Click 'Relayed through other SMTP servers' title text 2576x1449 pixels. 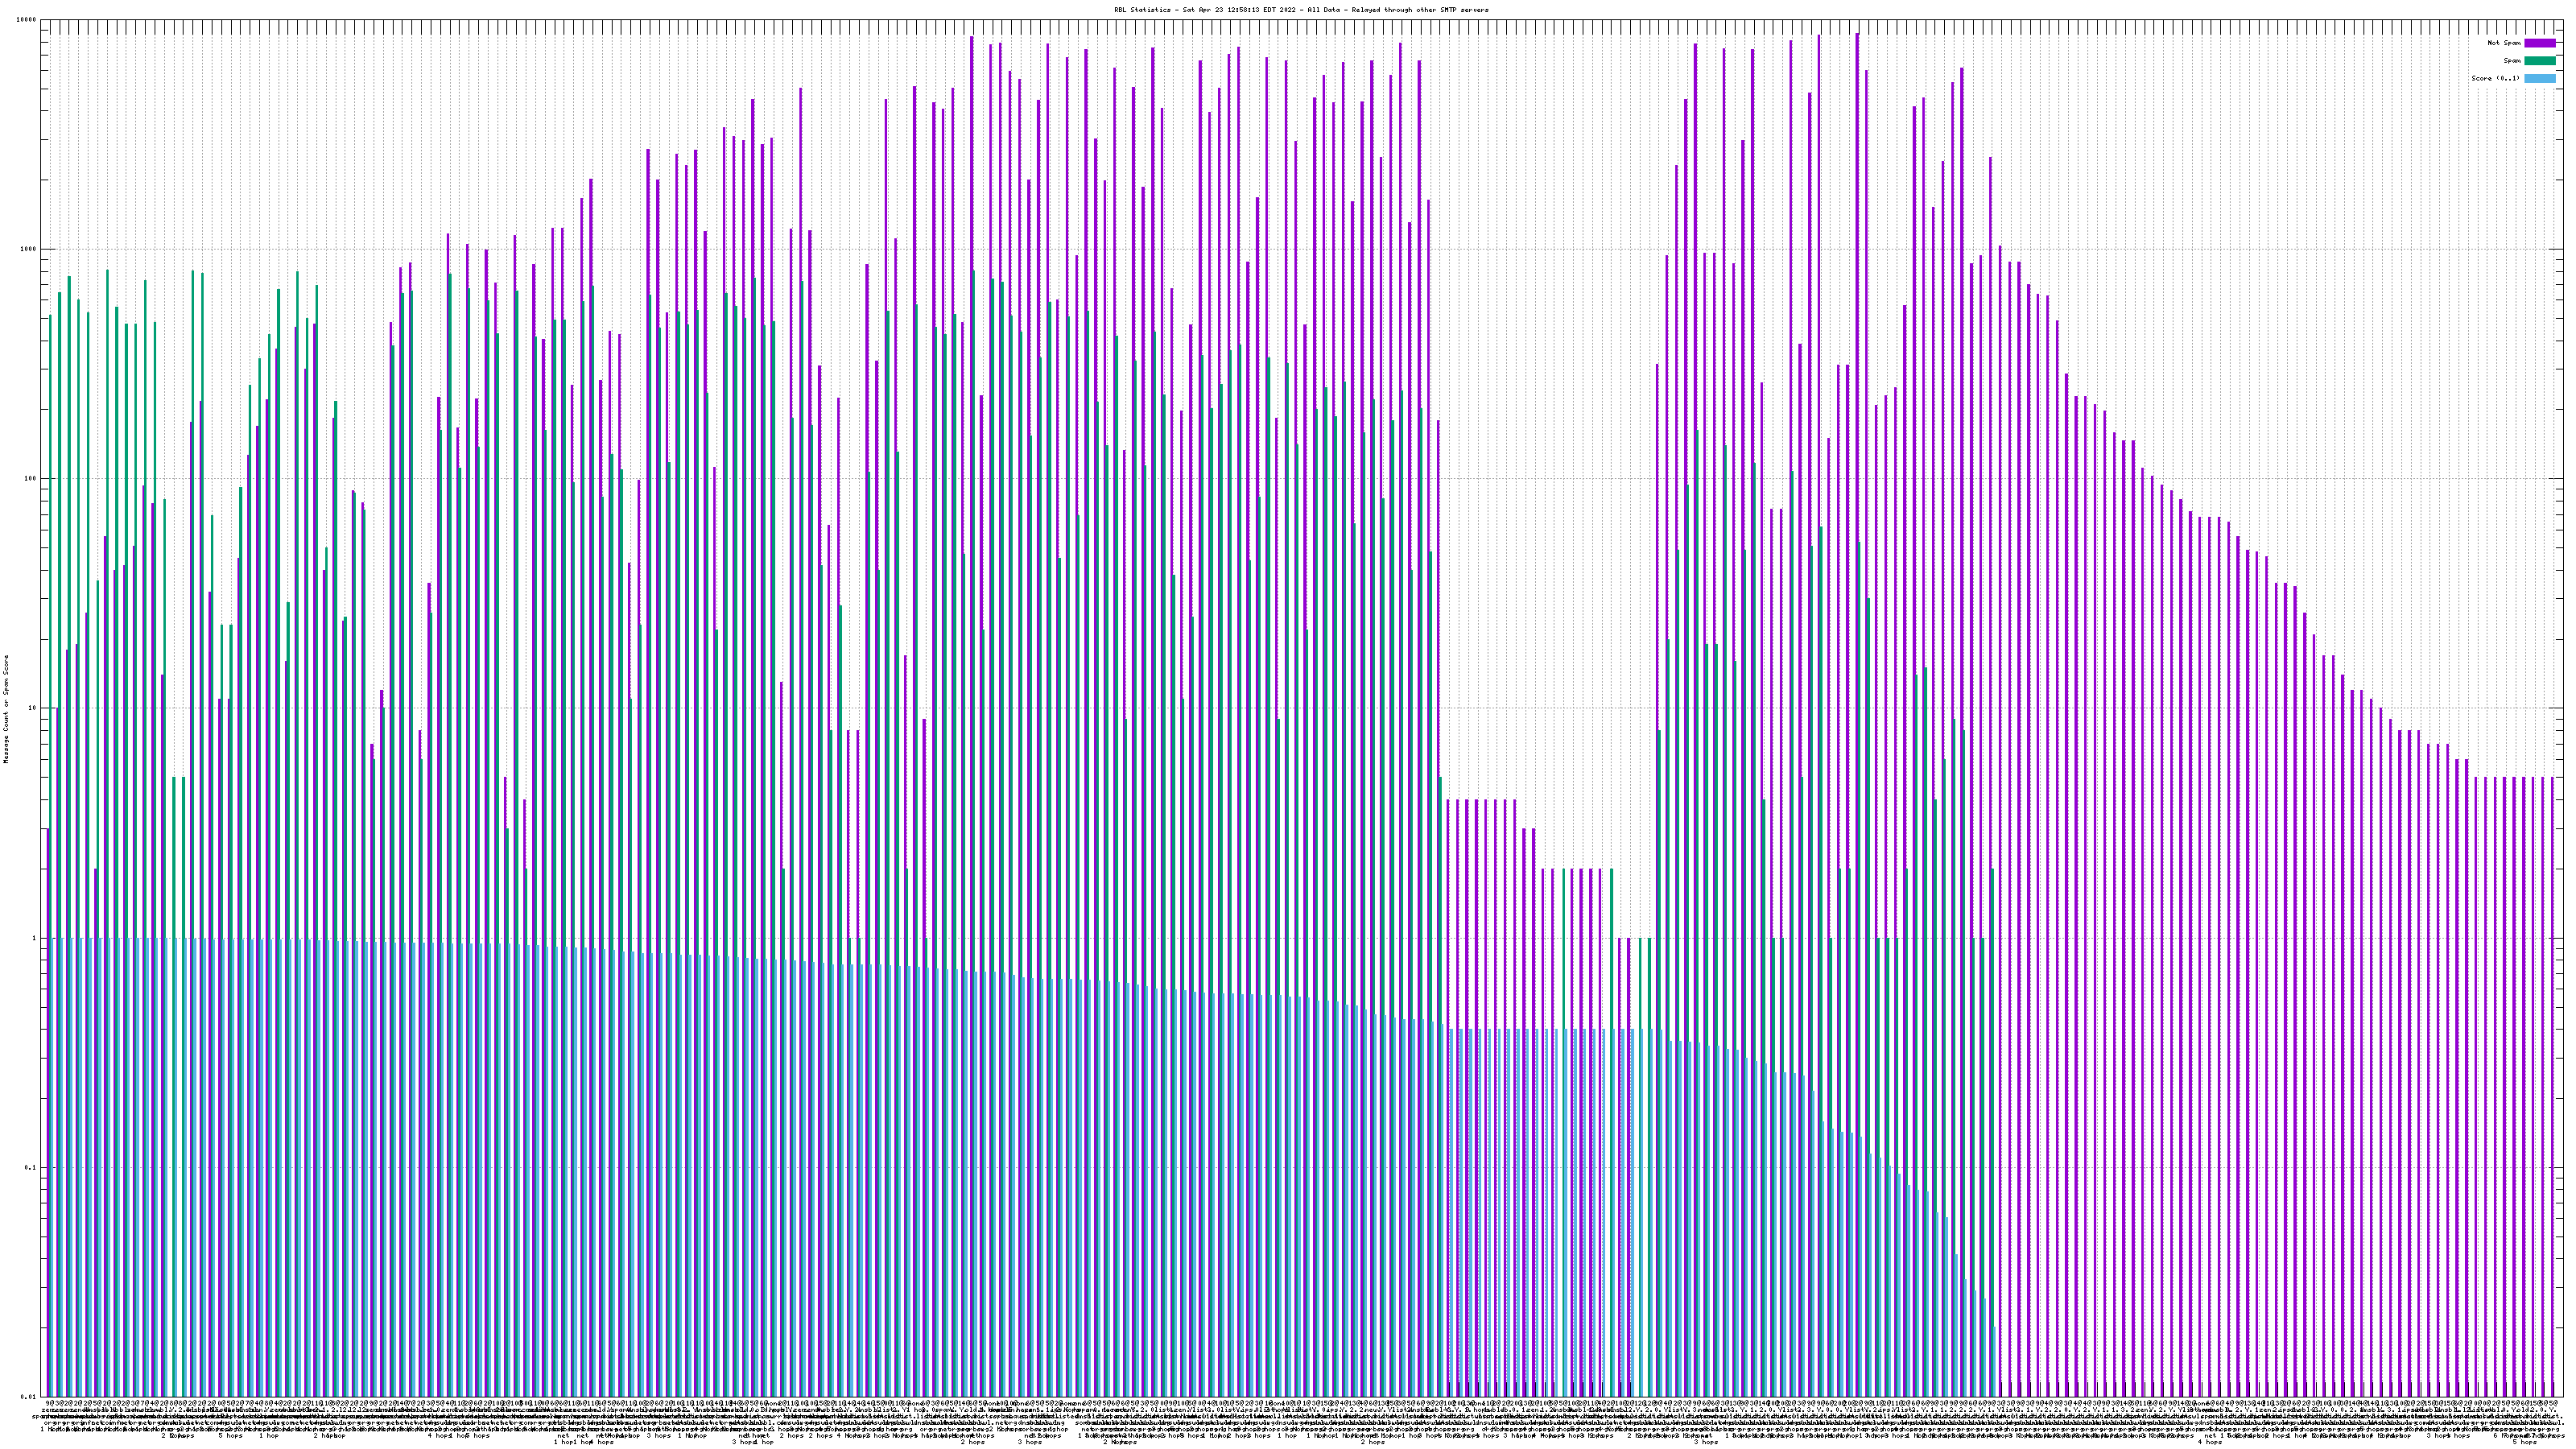coord(1419,10)
